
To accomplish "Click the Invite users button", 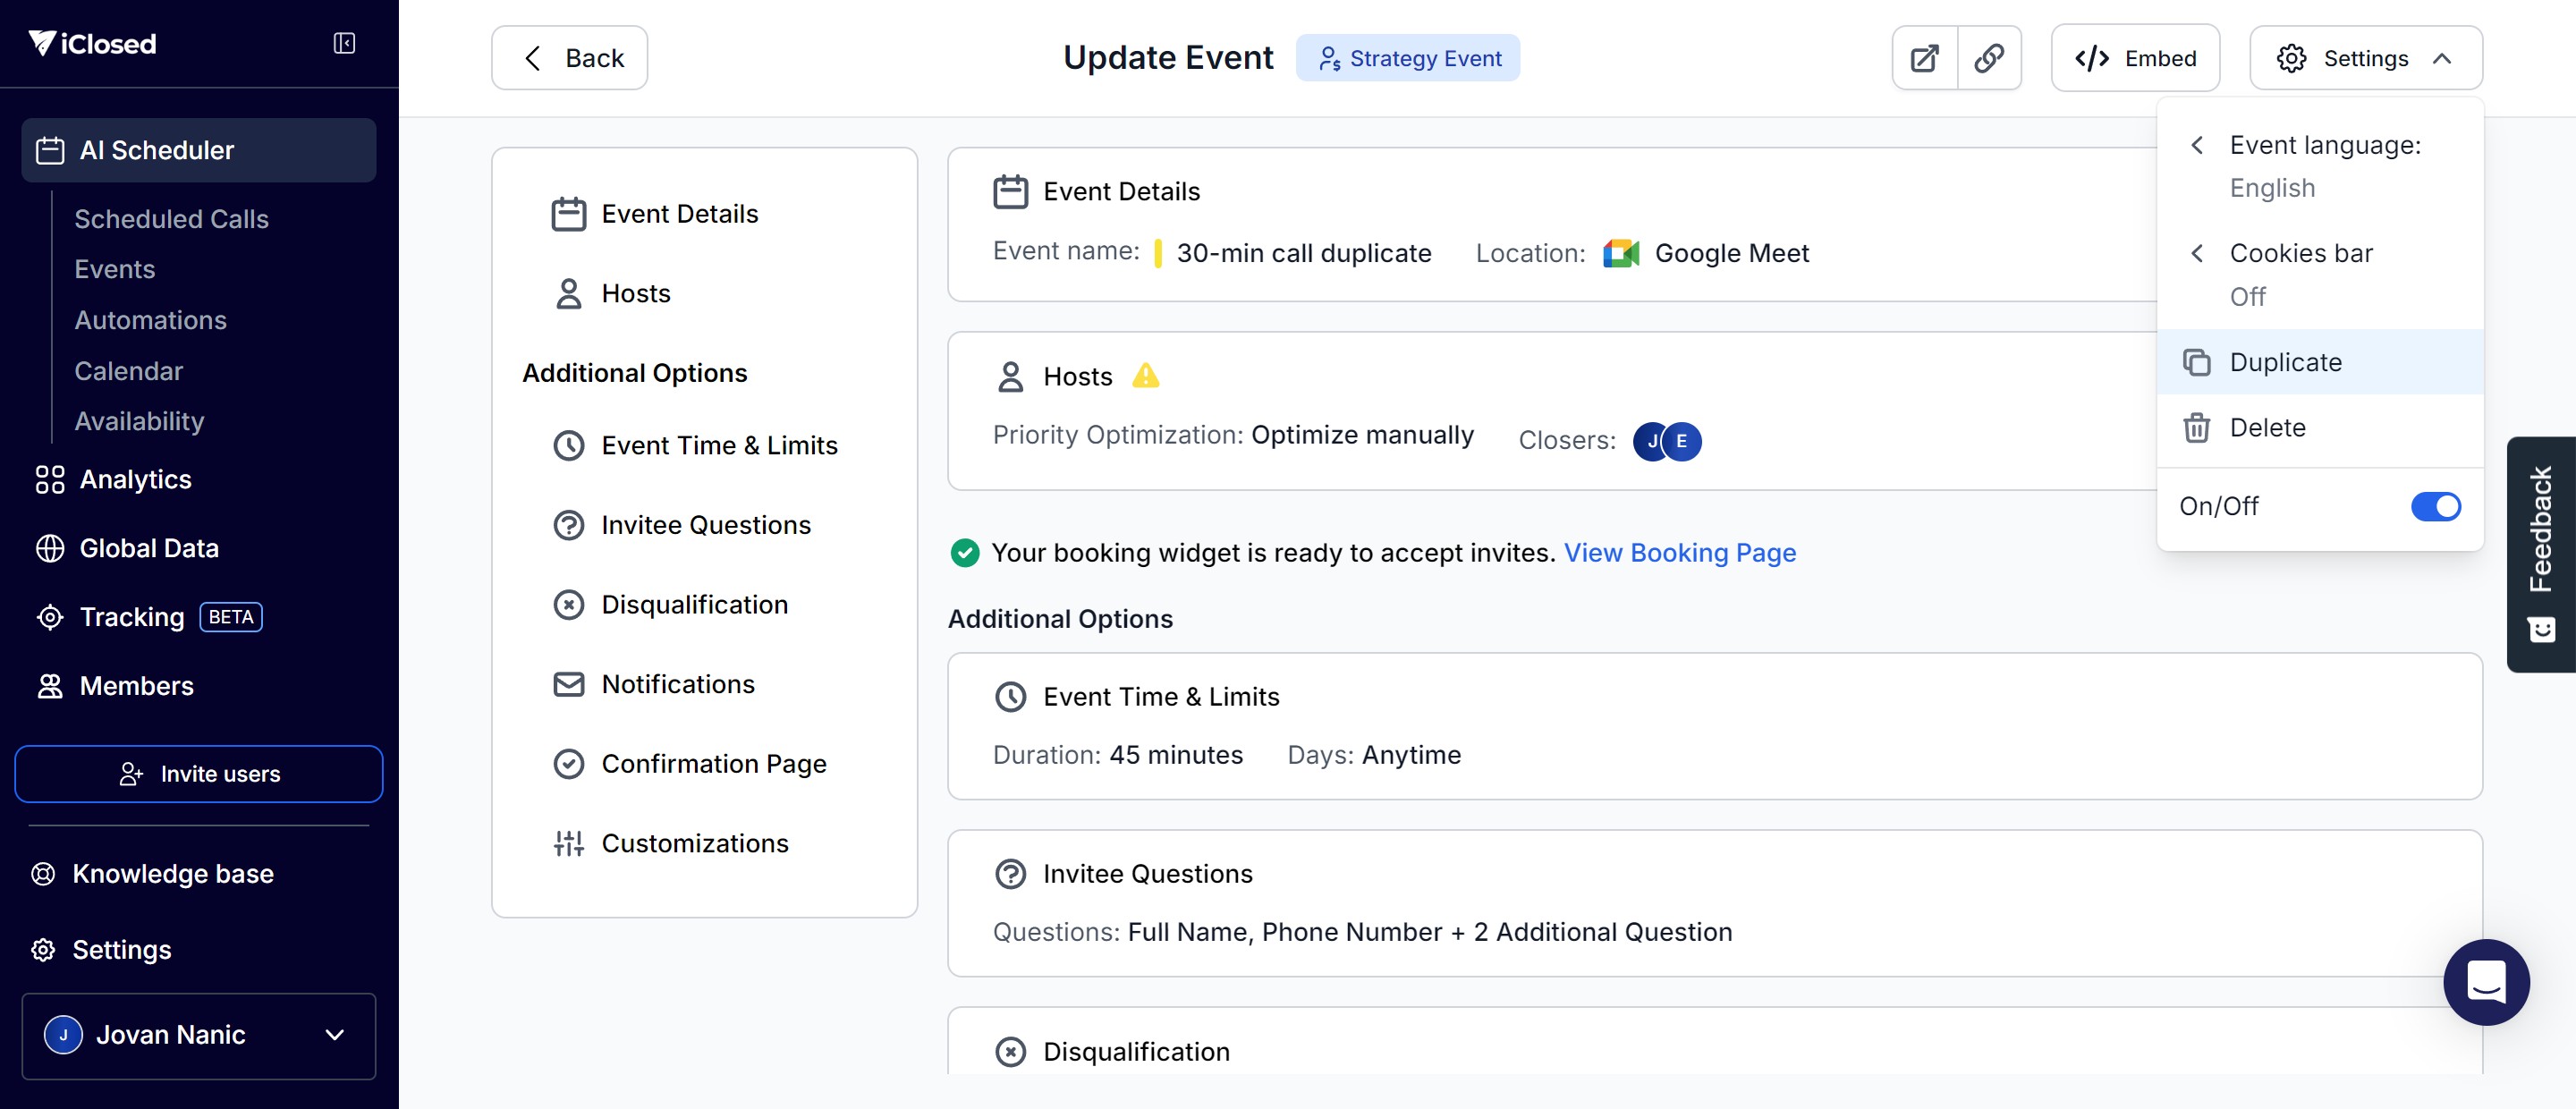I will pyautogui.click(x=198, y=774).
